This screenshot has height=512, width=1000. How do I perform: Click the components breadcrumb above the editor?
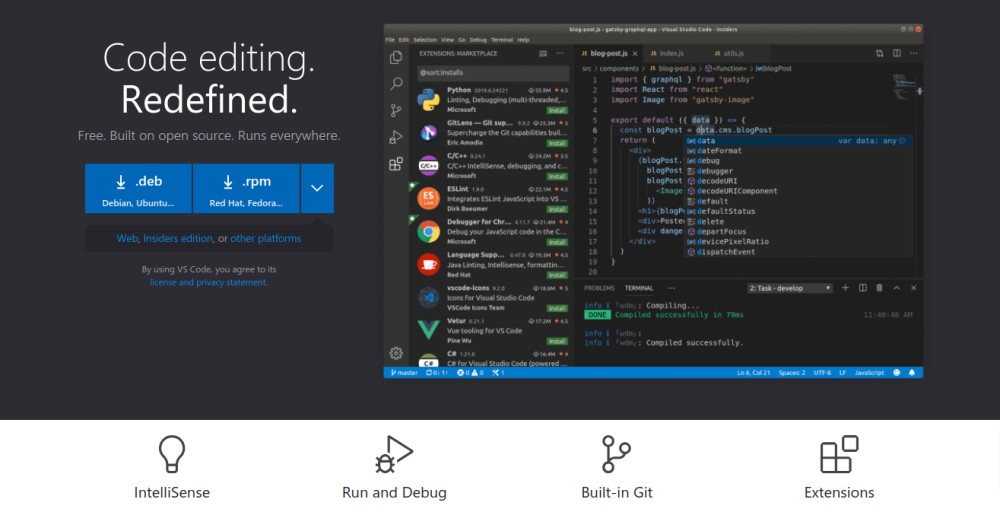619,68
